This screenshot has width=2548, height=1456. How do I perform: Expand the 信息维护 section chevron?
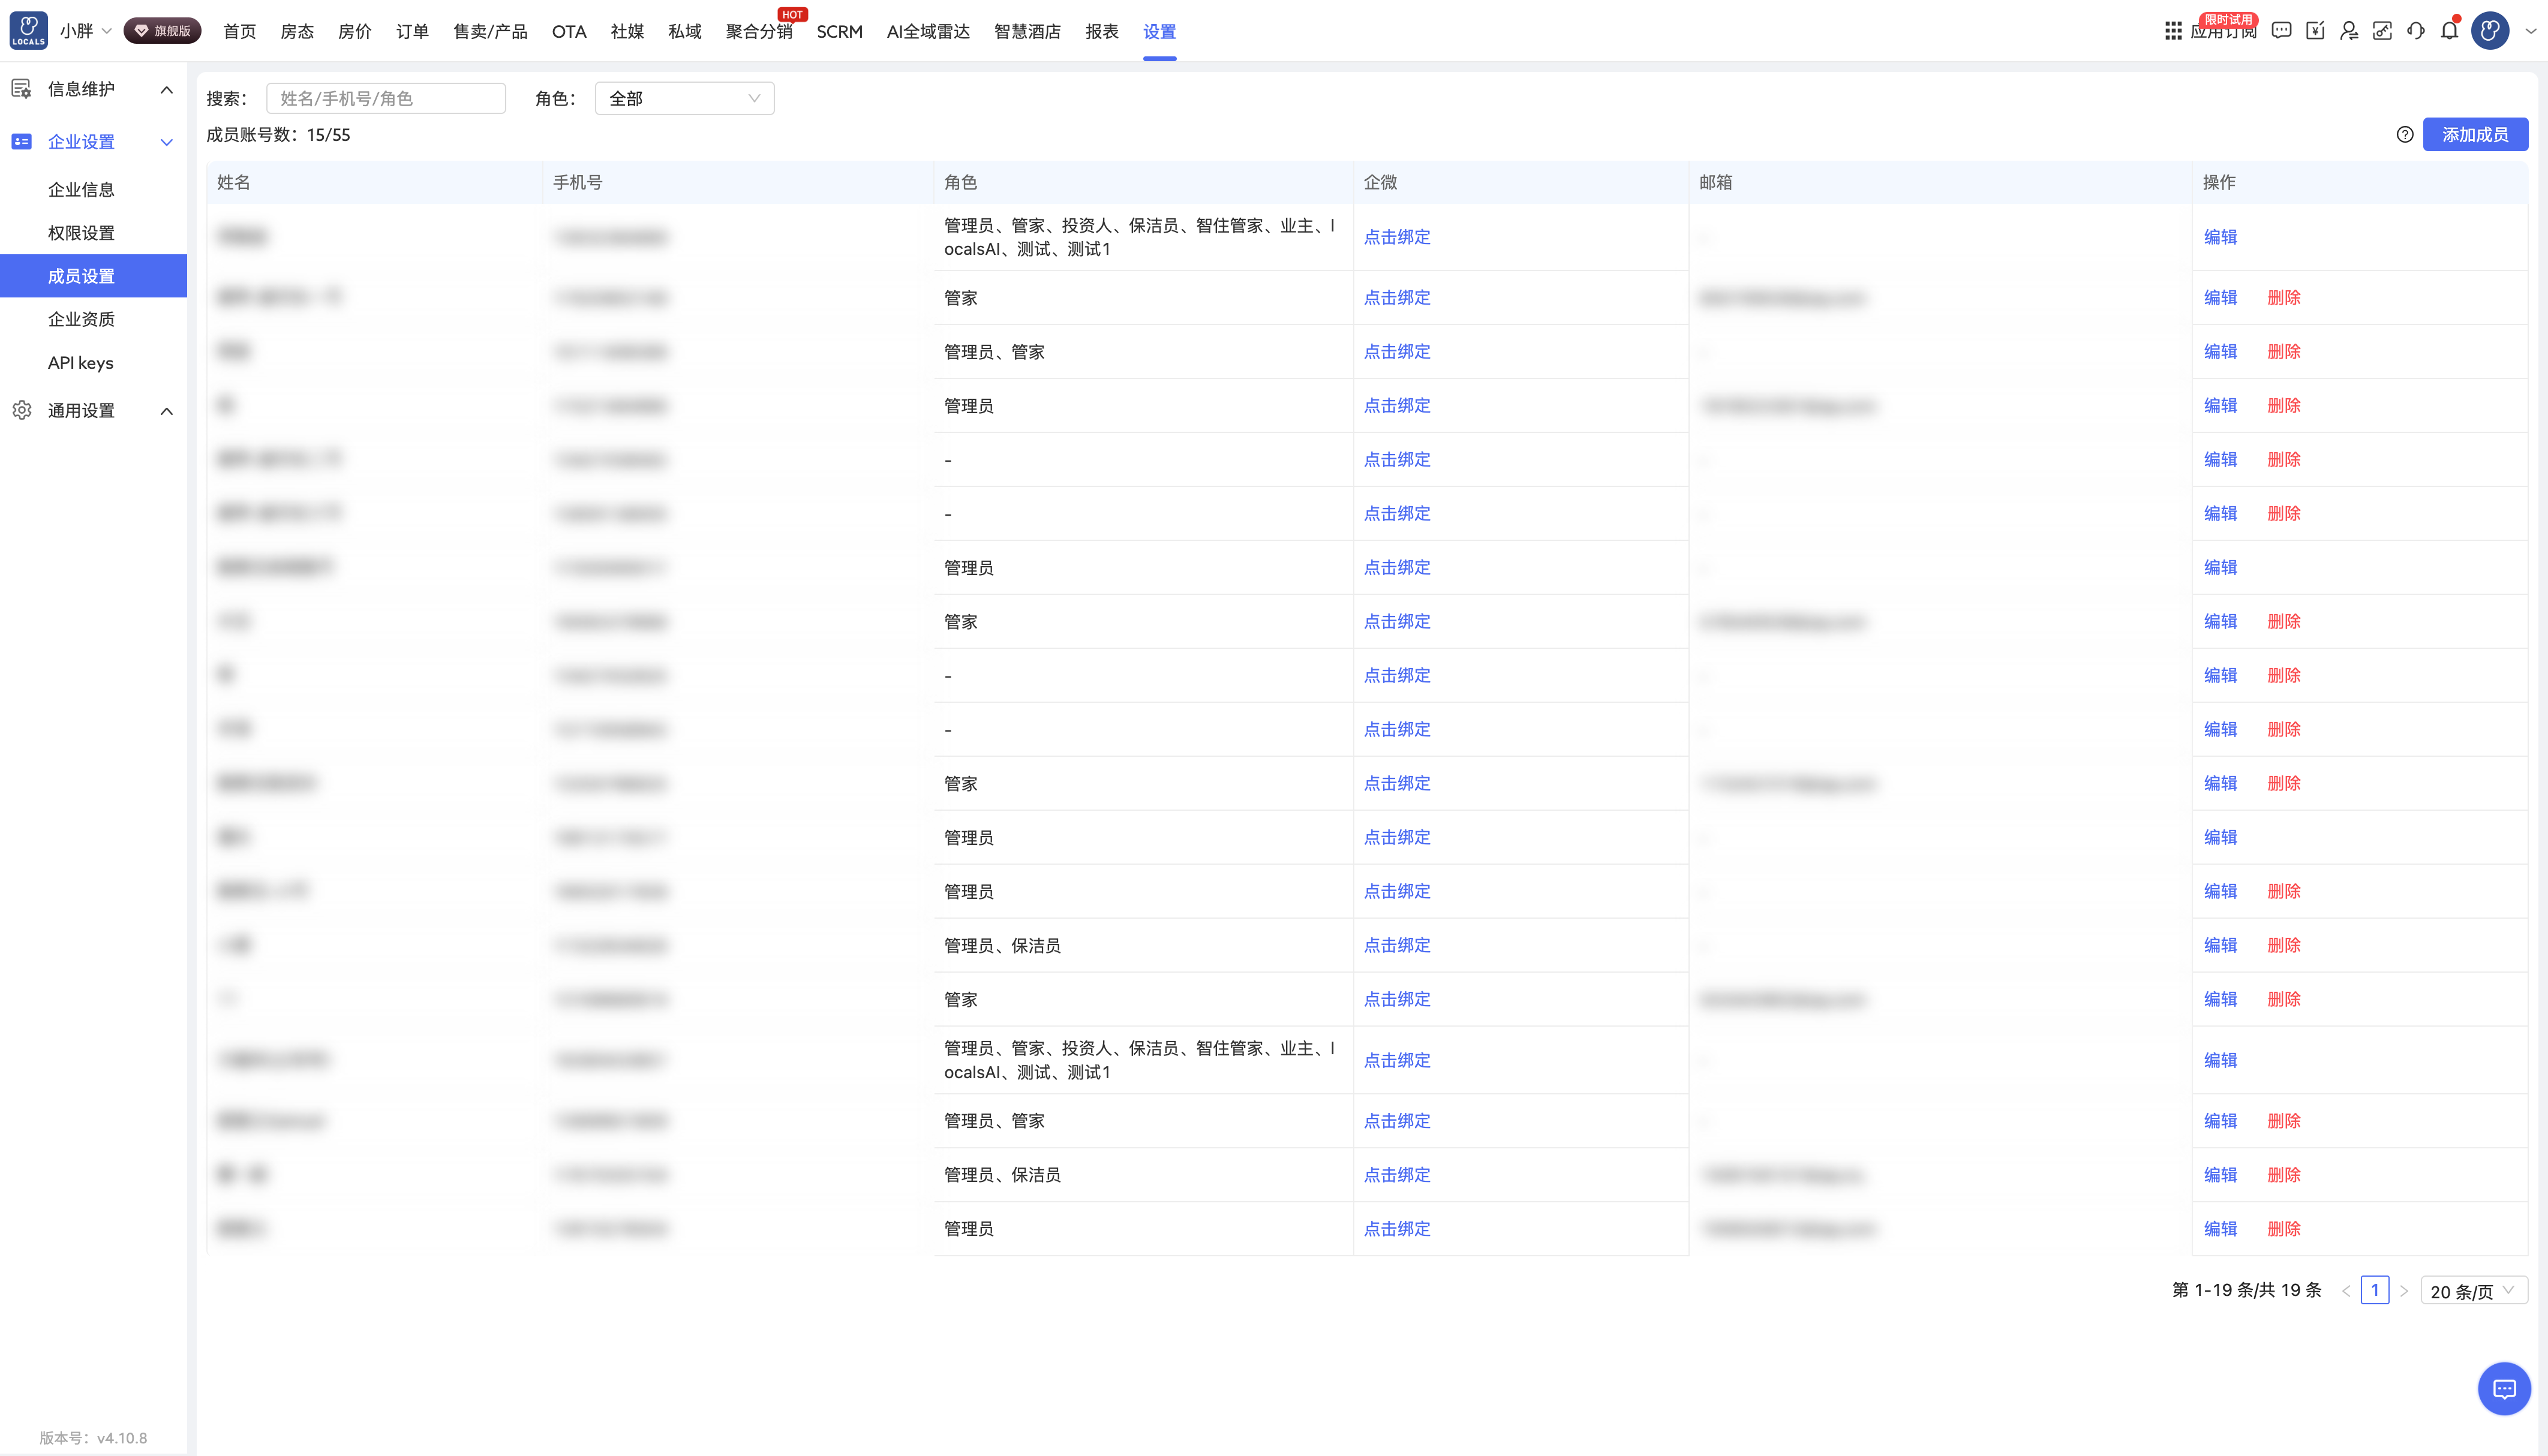(x=167, y=90)
